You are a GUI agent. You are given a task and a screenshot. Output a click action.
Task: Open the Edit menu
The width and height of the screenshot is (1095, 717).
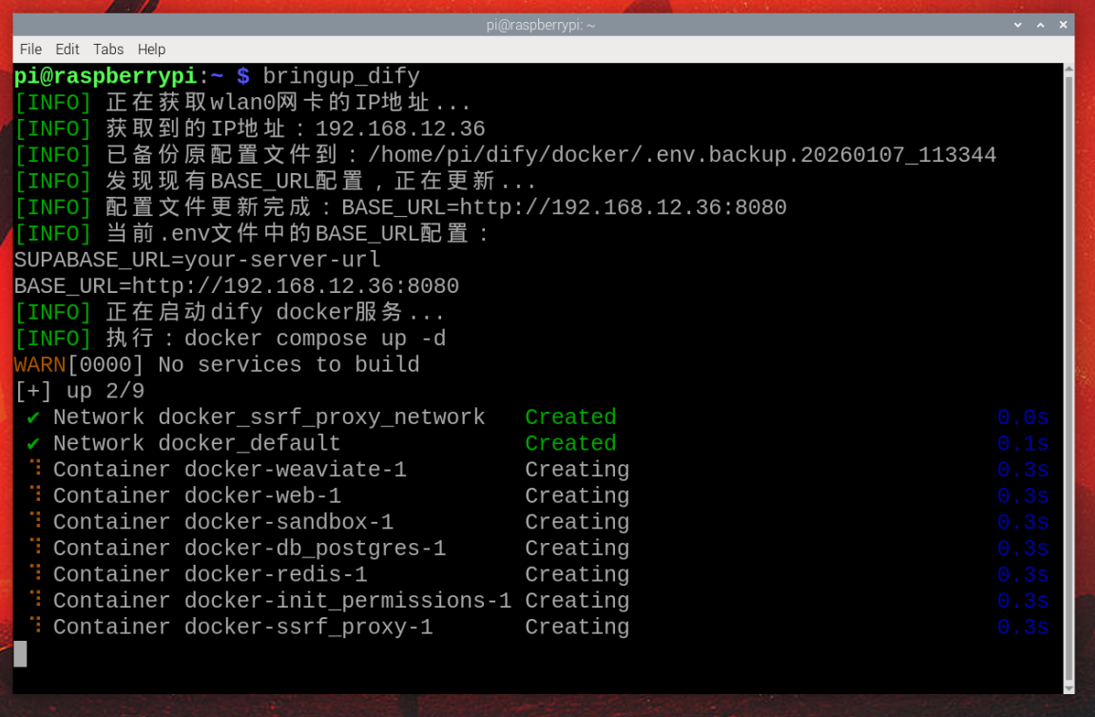(67, 50)
